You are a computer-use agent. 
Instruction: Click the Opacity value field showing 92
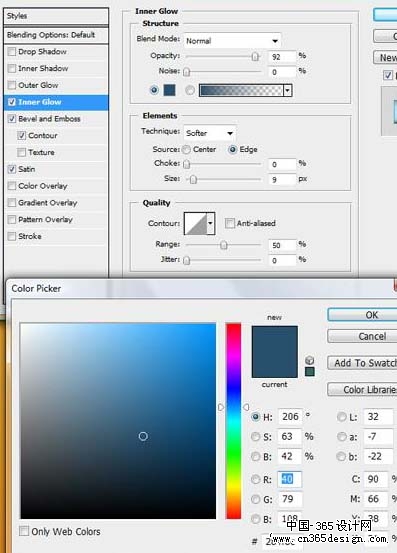click(282, 56)
